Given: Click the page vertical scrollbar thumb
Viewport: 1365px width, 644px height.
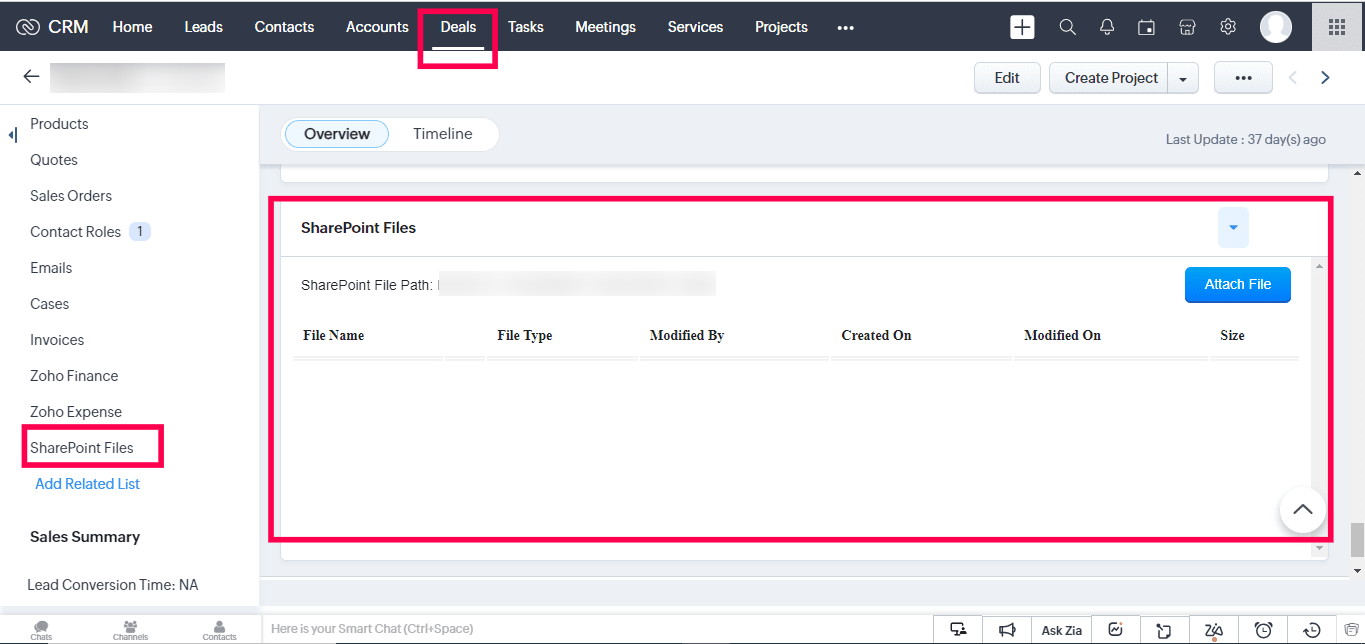Looking at the screenshot, I should pos(1357,540).
